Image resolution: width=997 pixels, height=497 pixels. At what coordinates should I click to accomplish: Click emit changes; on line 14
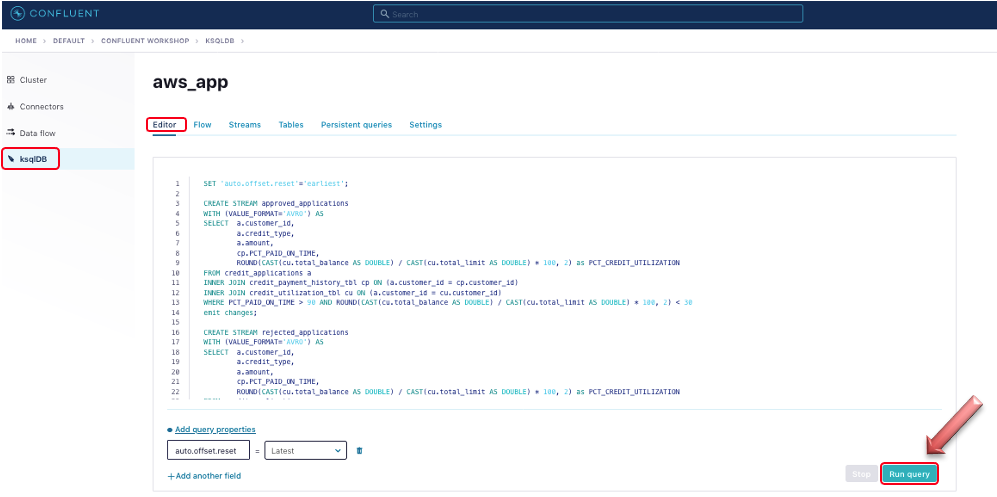230,312
